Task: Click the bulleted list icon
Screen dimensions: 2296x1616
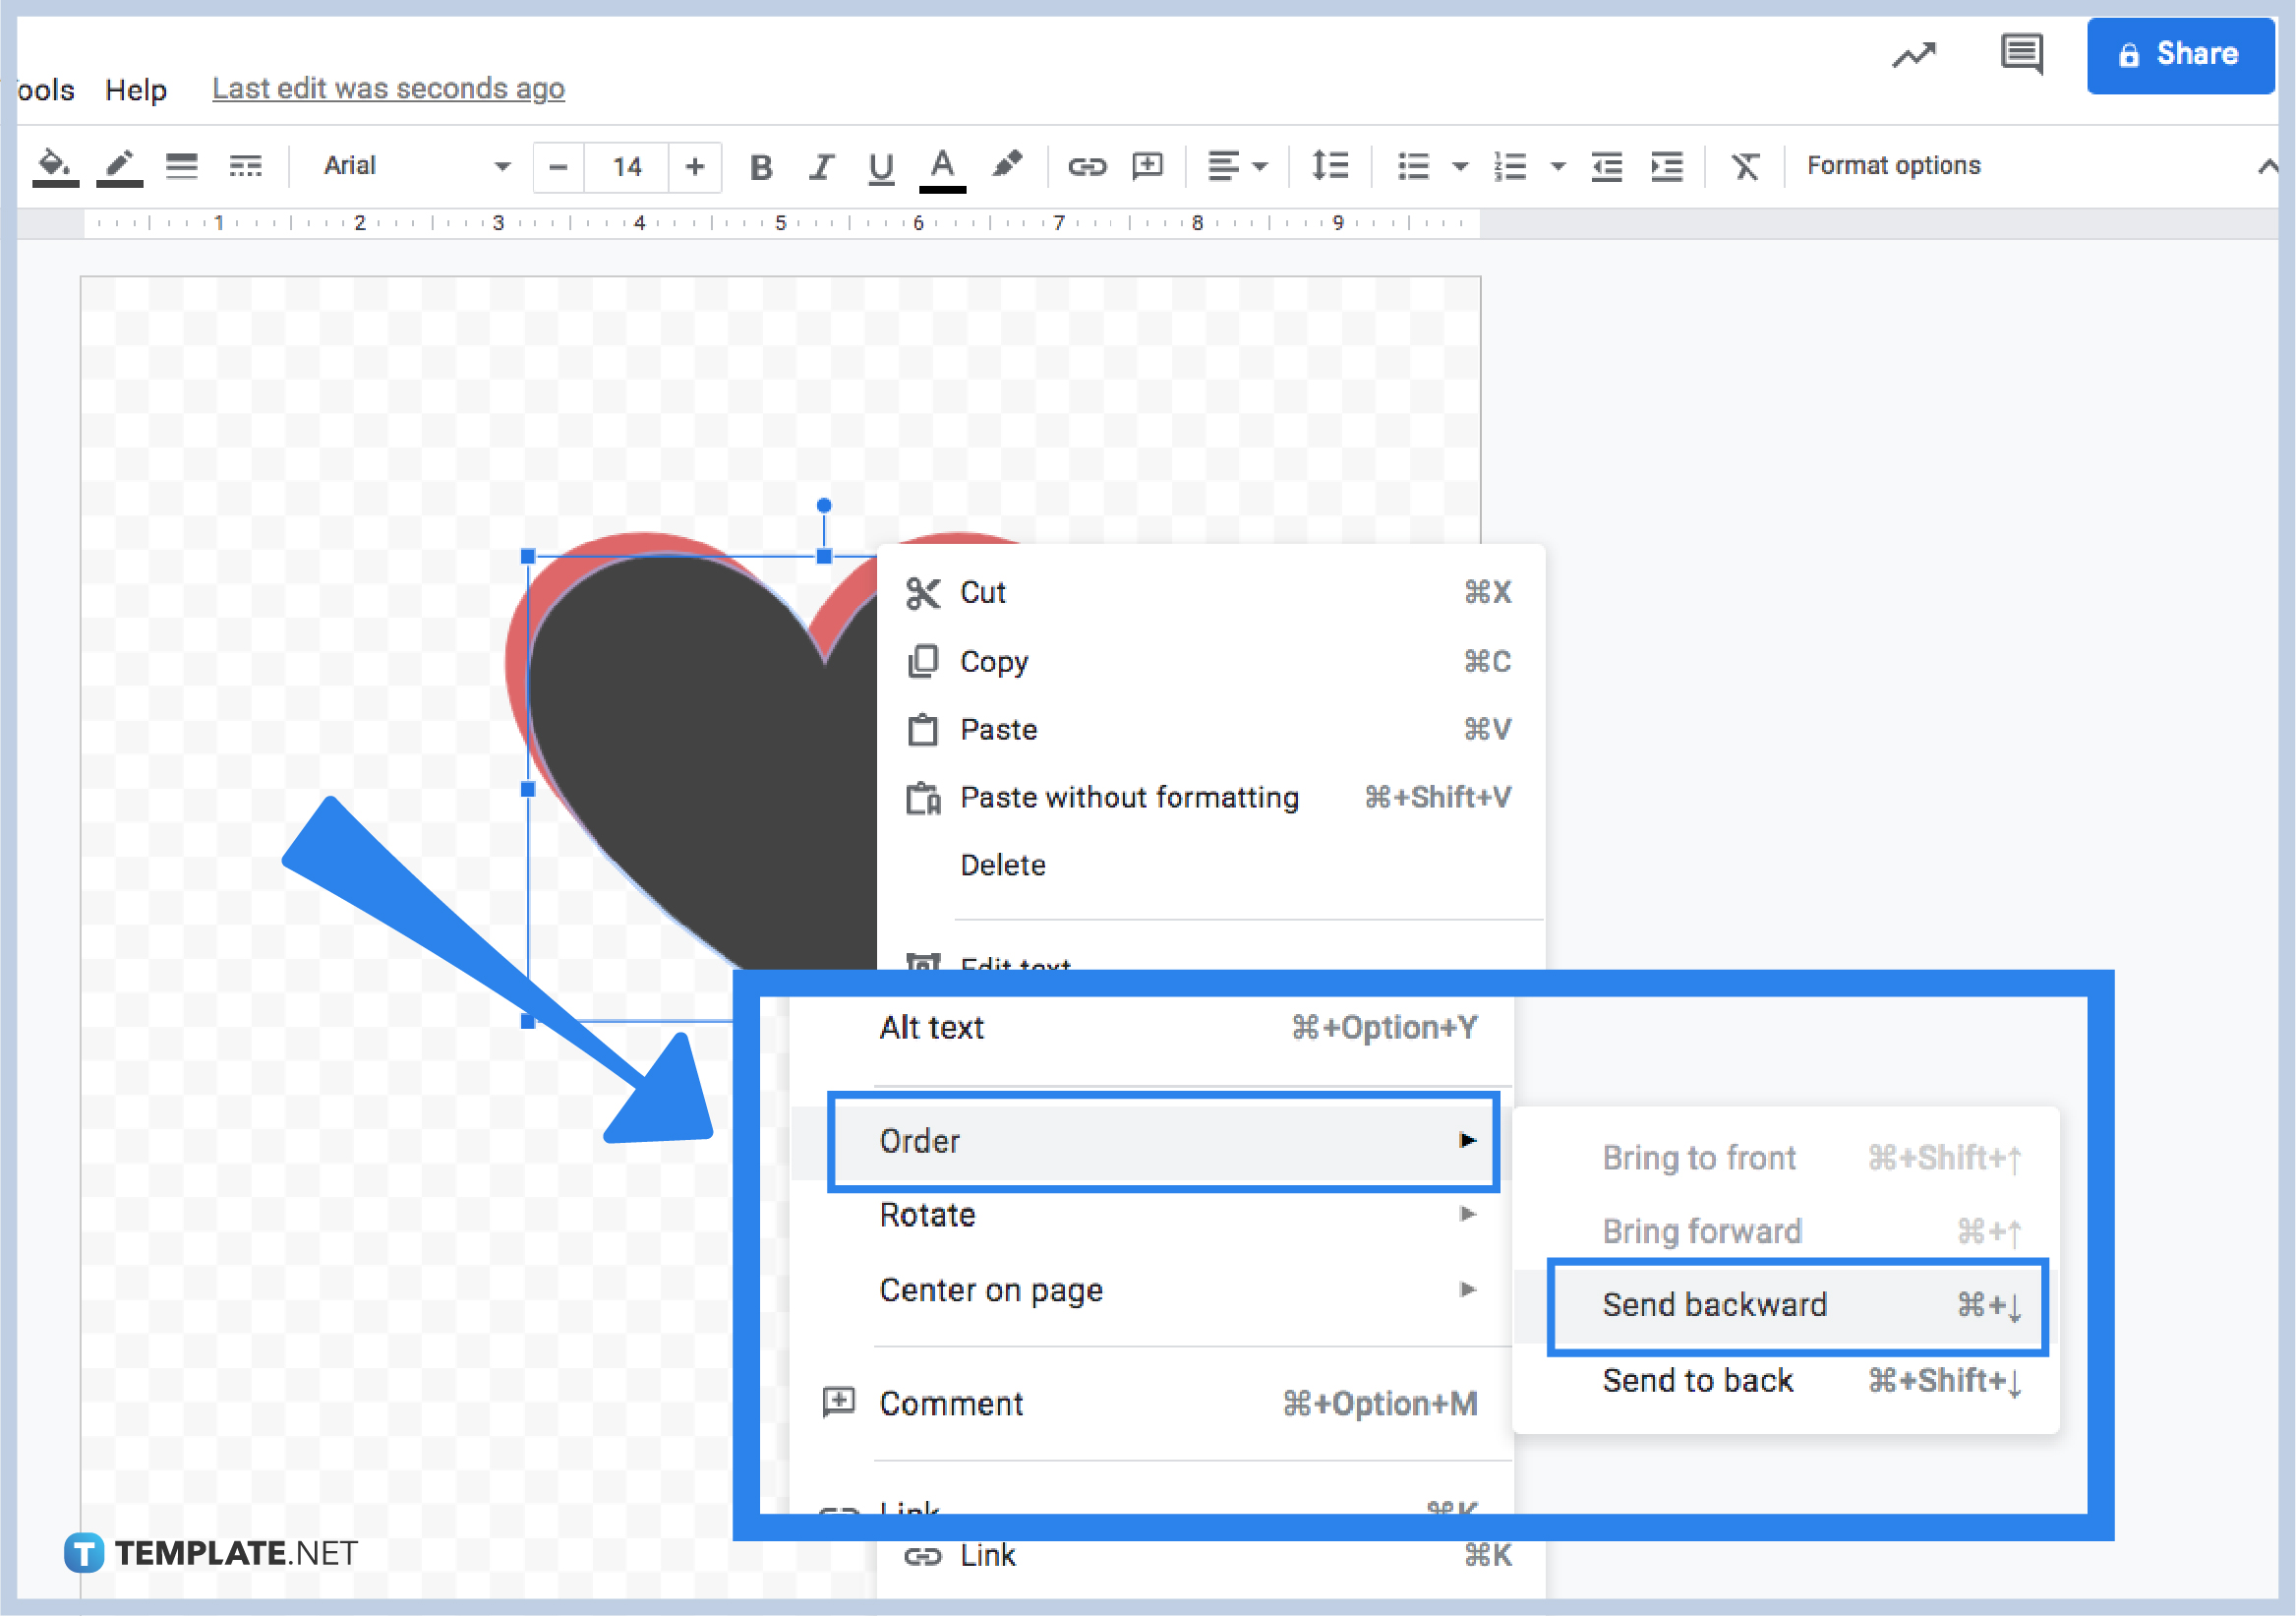Action: pyautogui.click(x=1413, y=166)
